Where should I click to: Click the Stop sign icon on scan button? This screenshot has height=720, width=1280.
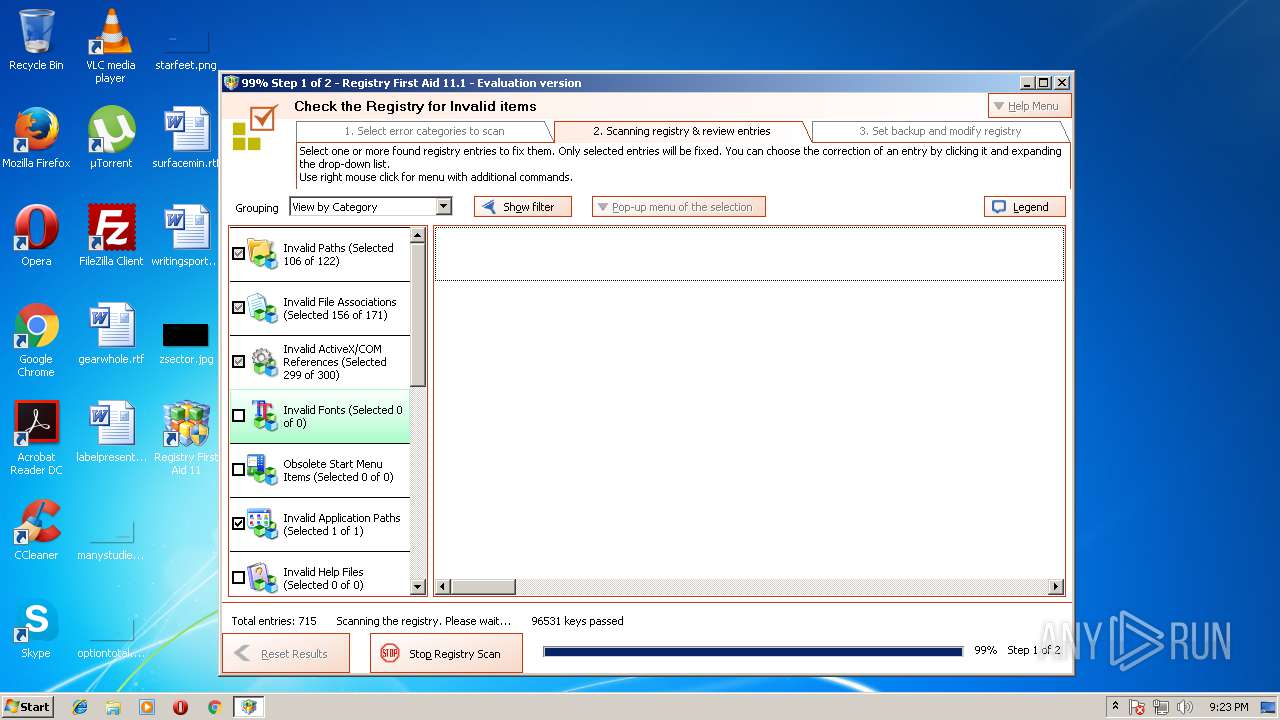pyautogui.click(x=389, y=654)
